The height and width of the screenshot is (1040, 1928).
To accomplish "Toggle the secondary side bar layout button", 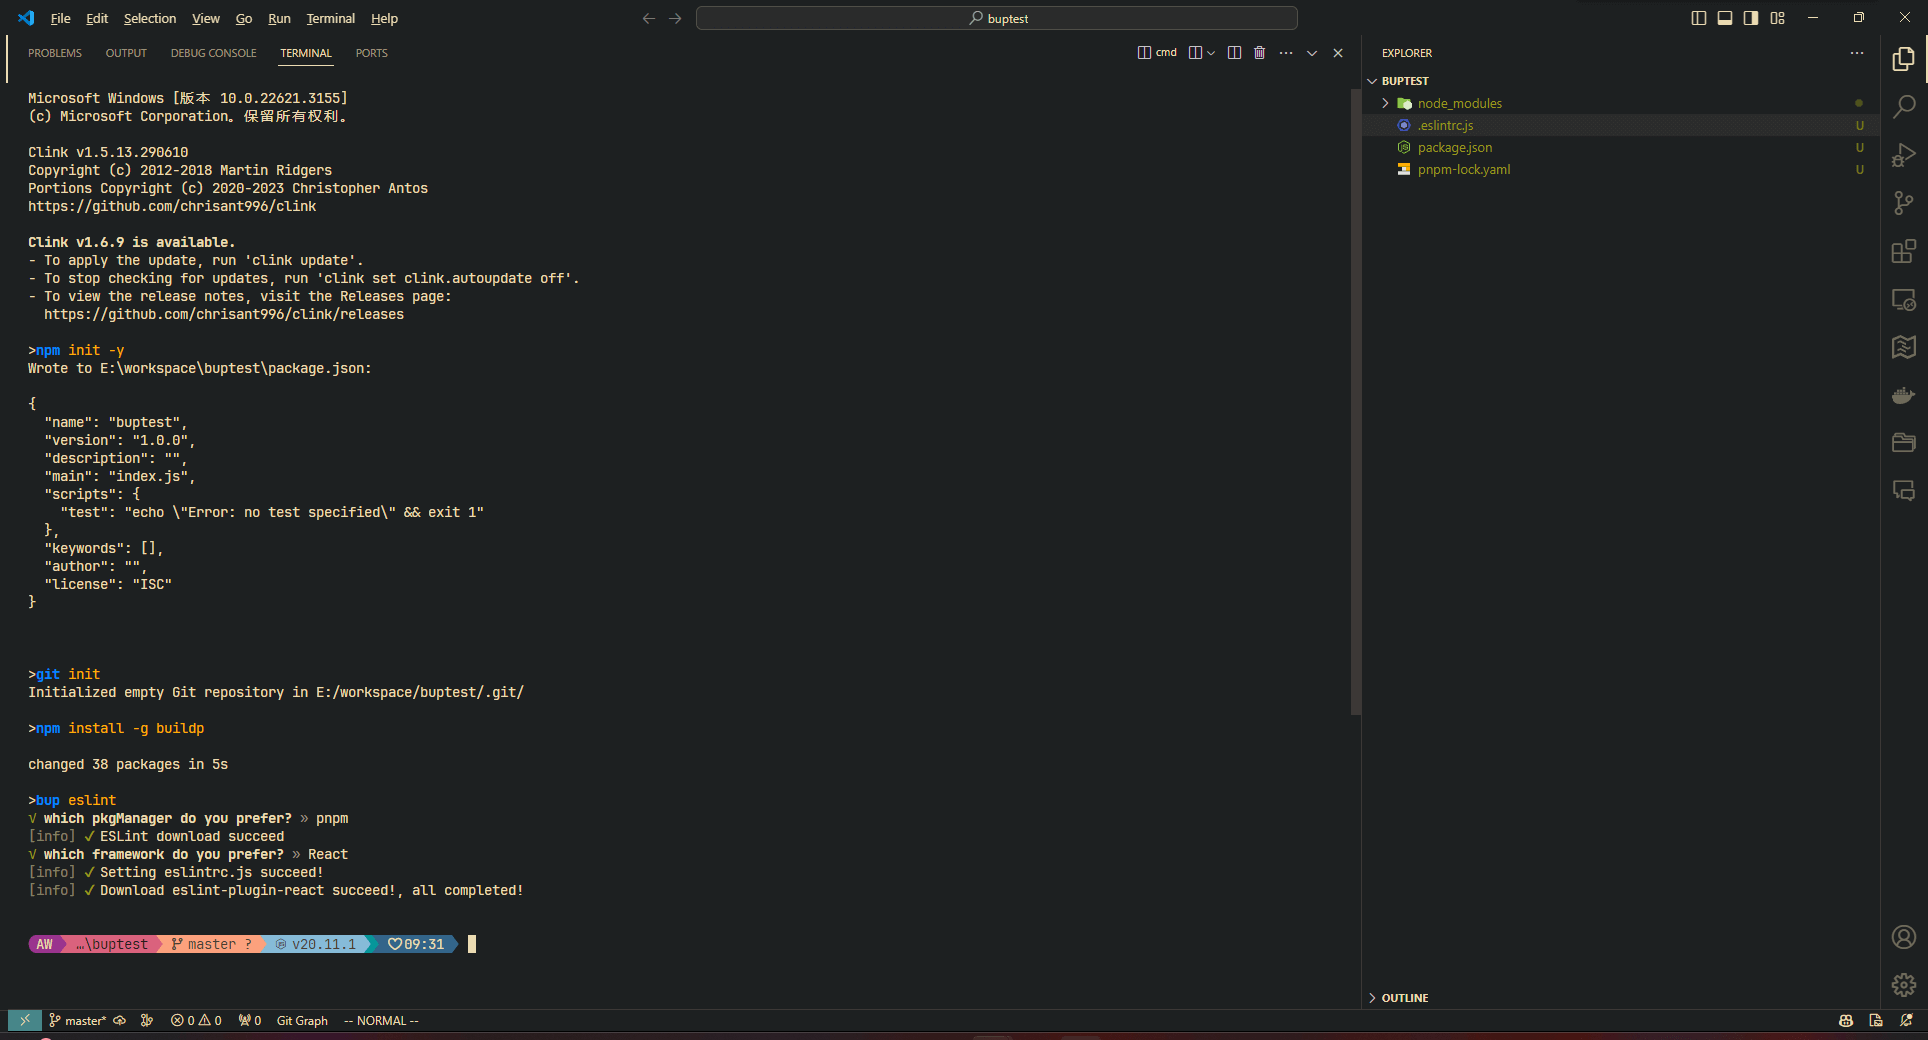I will pyautogui.click(x=1751, y=18).
